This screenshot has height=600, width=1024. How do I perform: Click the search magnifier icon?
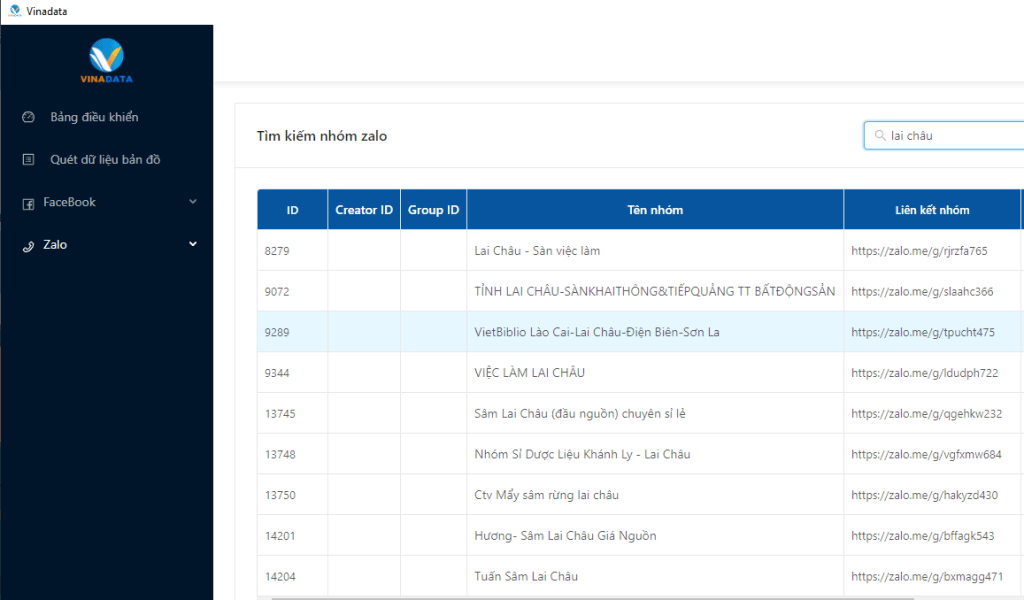(880, 135)
